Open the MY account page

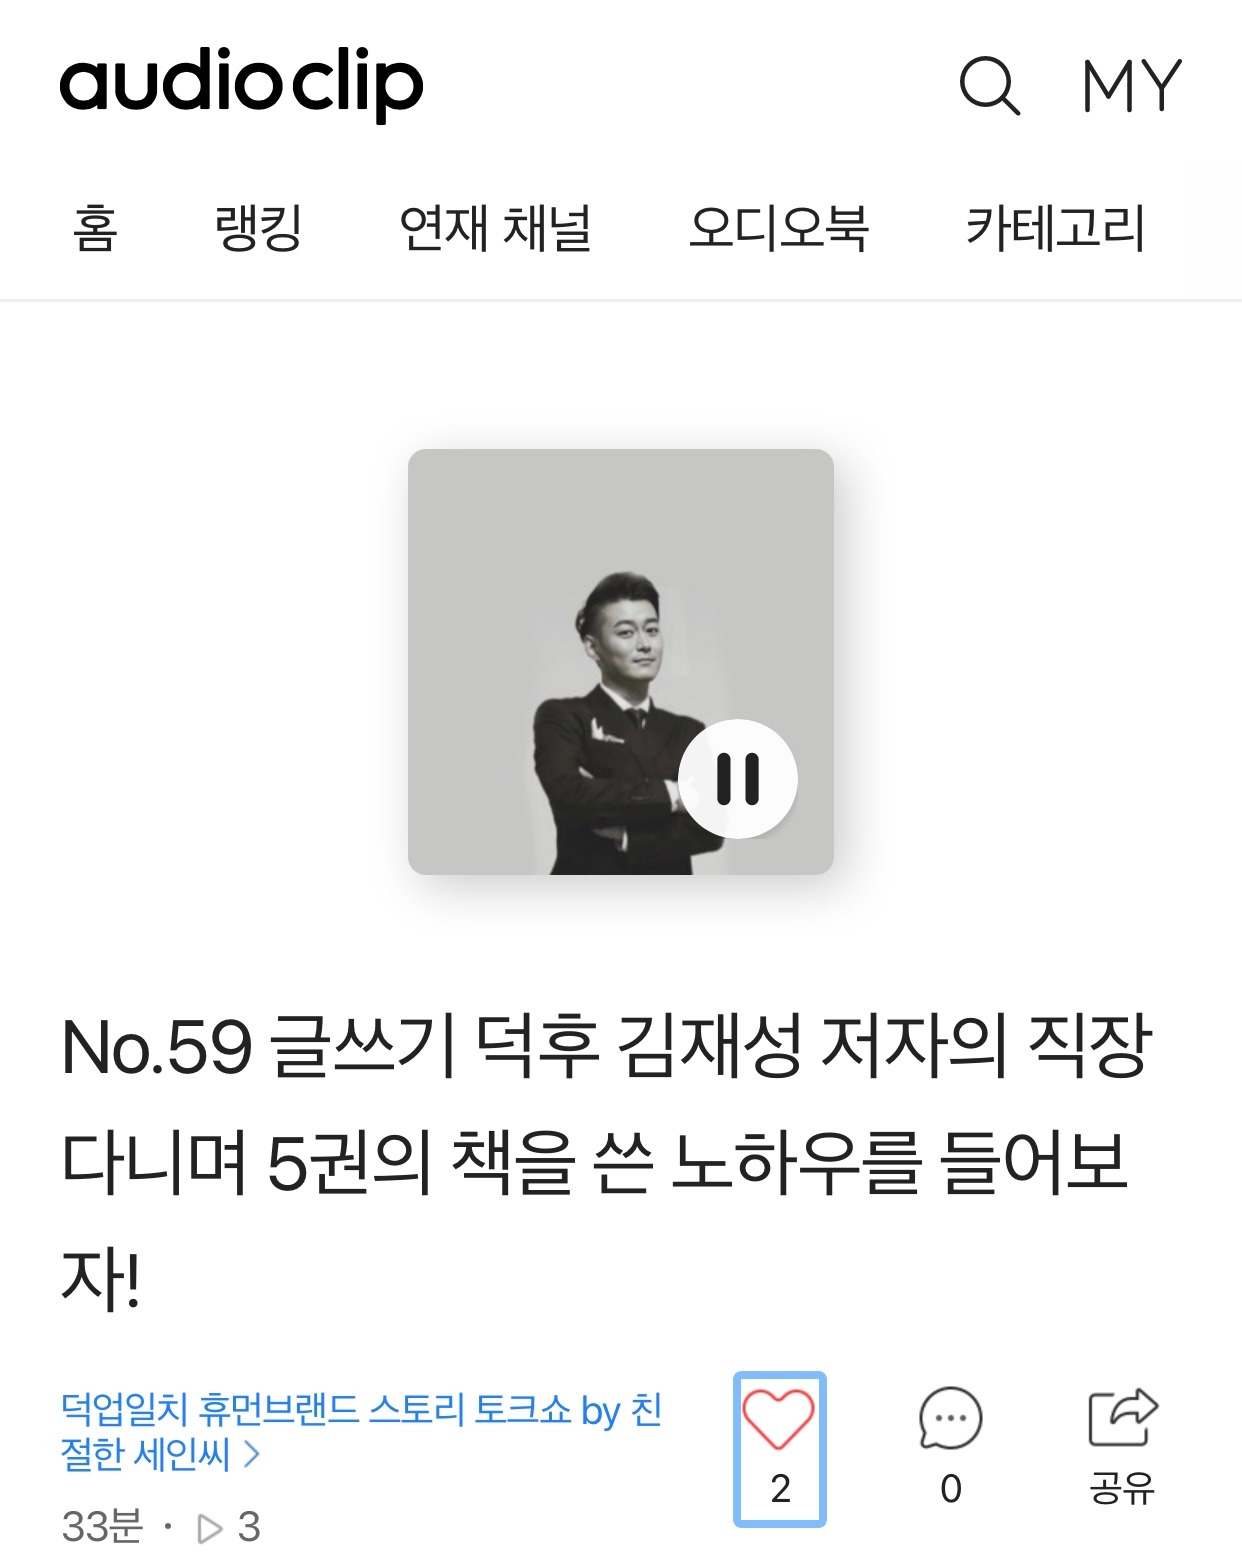click(x=1132, y=86)
